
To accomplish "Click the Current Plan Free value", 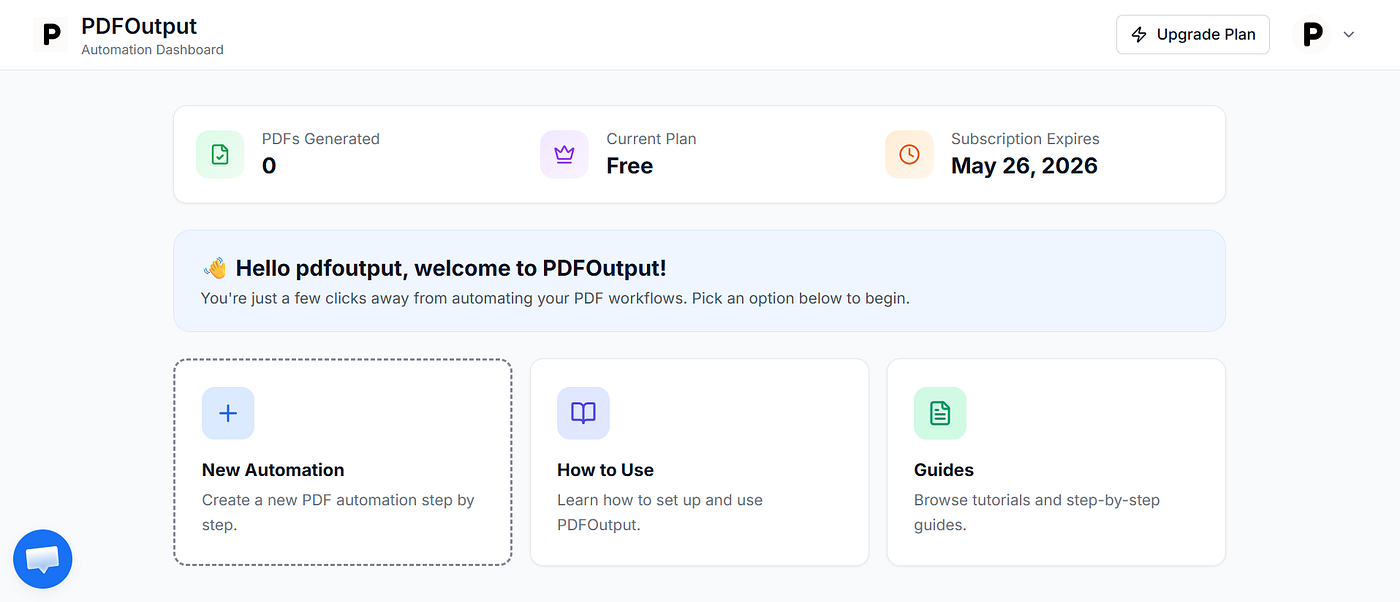I will pyautogui.click(x=629, y=166).
